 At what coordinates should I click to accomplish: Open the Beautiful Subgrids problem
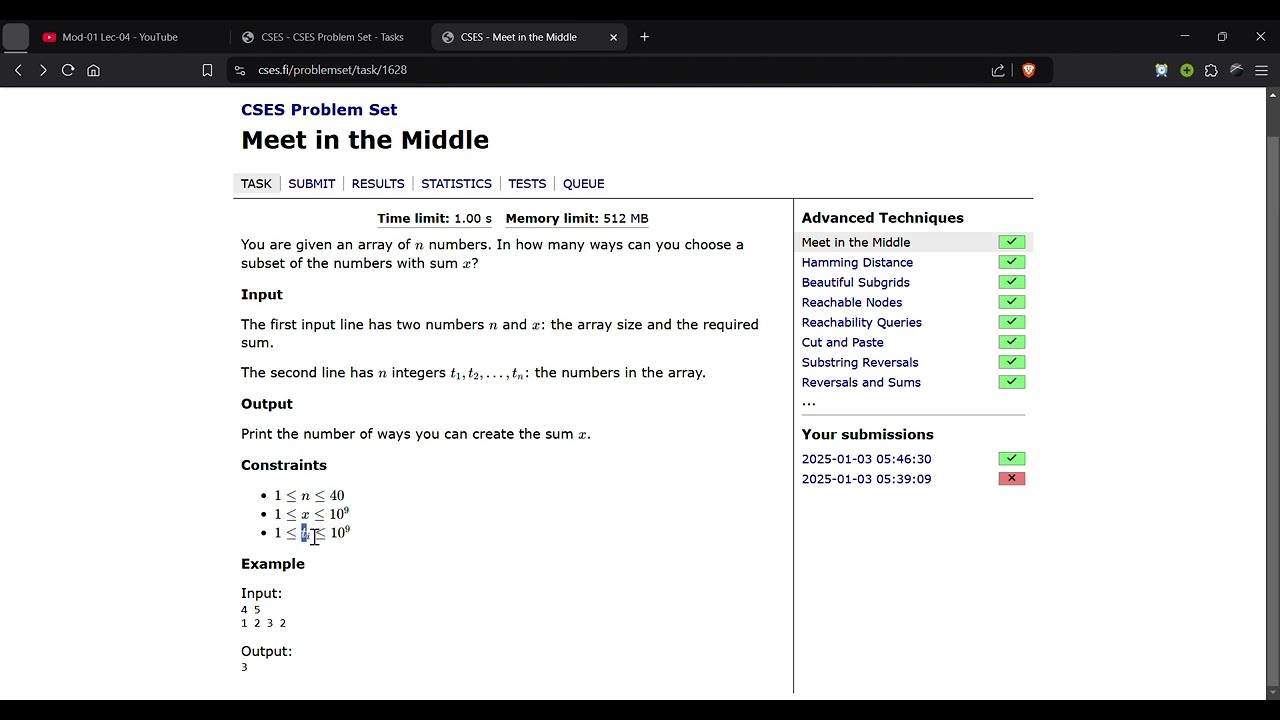click(855, 282)
